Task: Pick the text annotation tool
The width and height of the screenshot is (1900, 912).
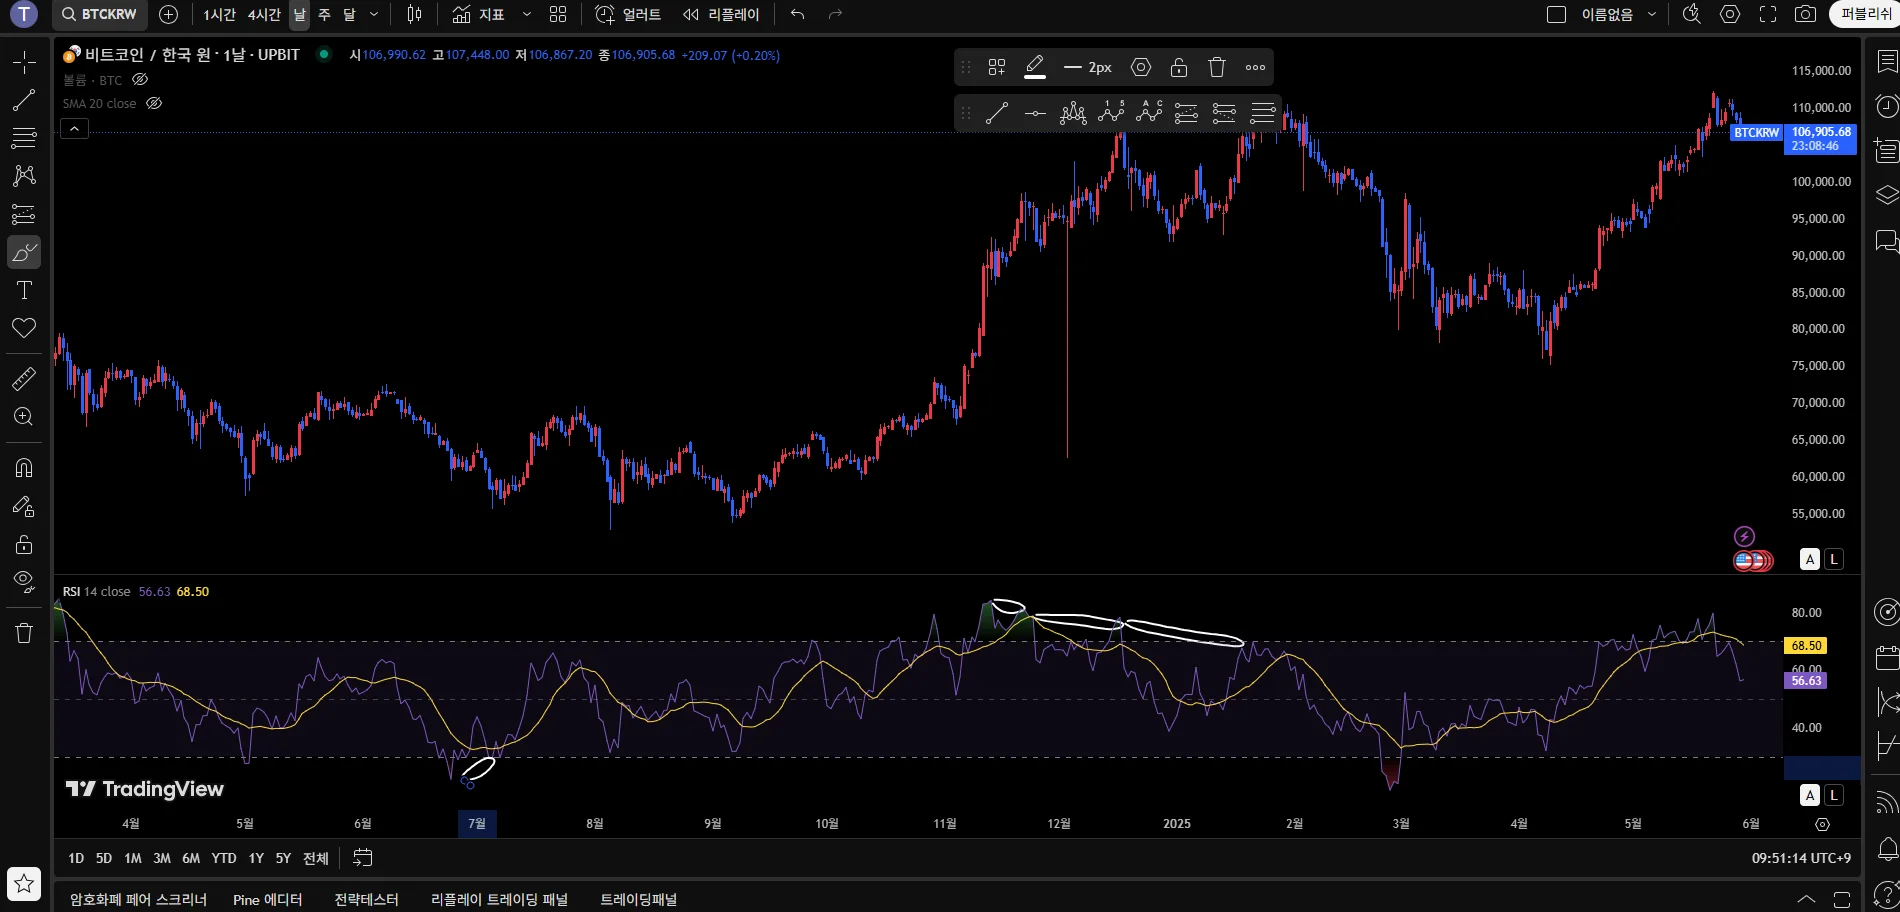Action: point(24,290)
